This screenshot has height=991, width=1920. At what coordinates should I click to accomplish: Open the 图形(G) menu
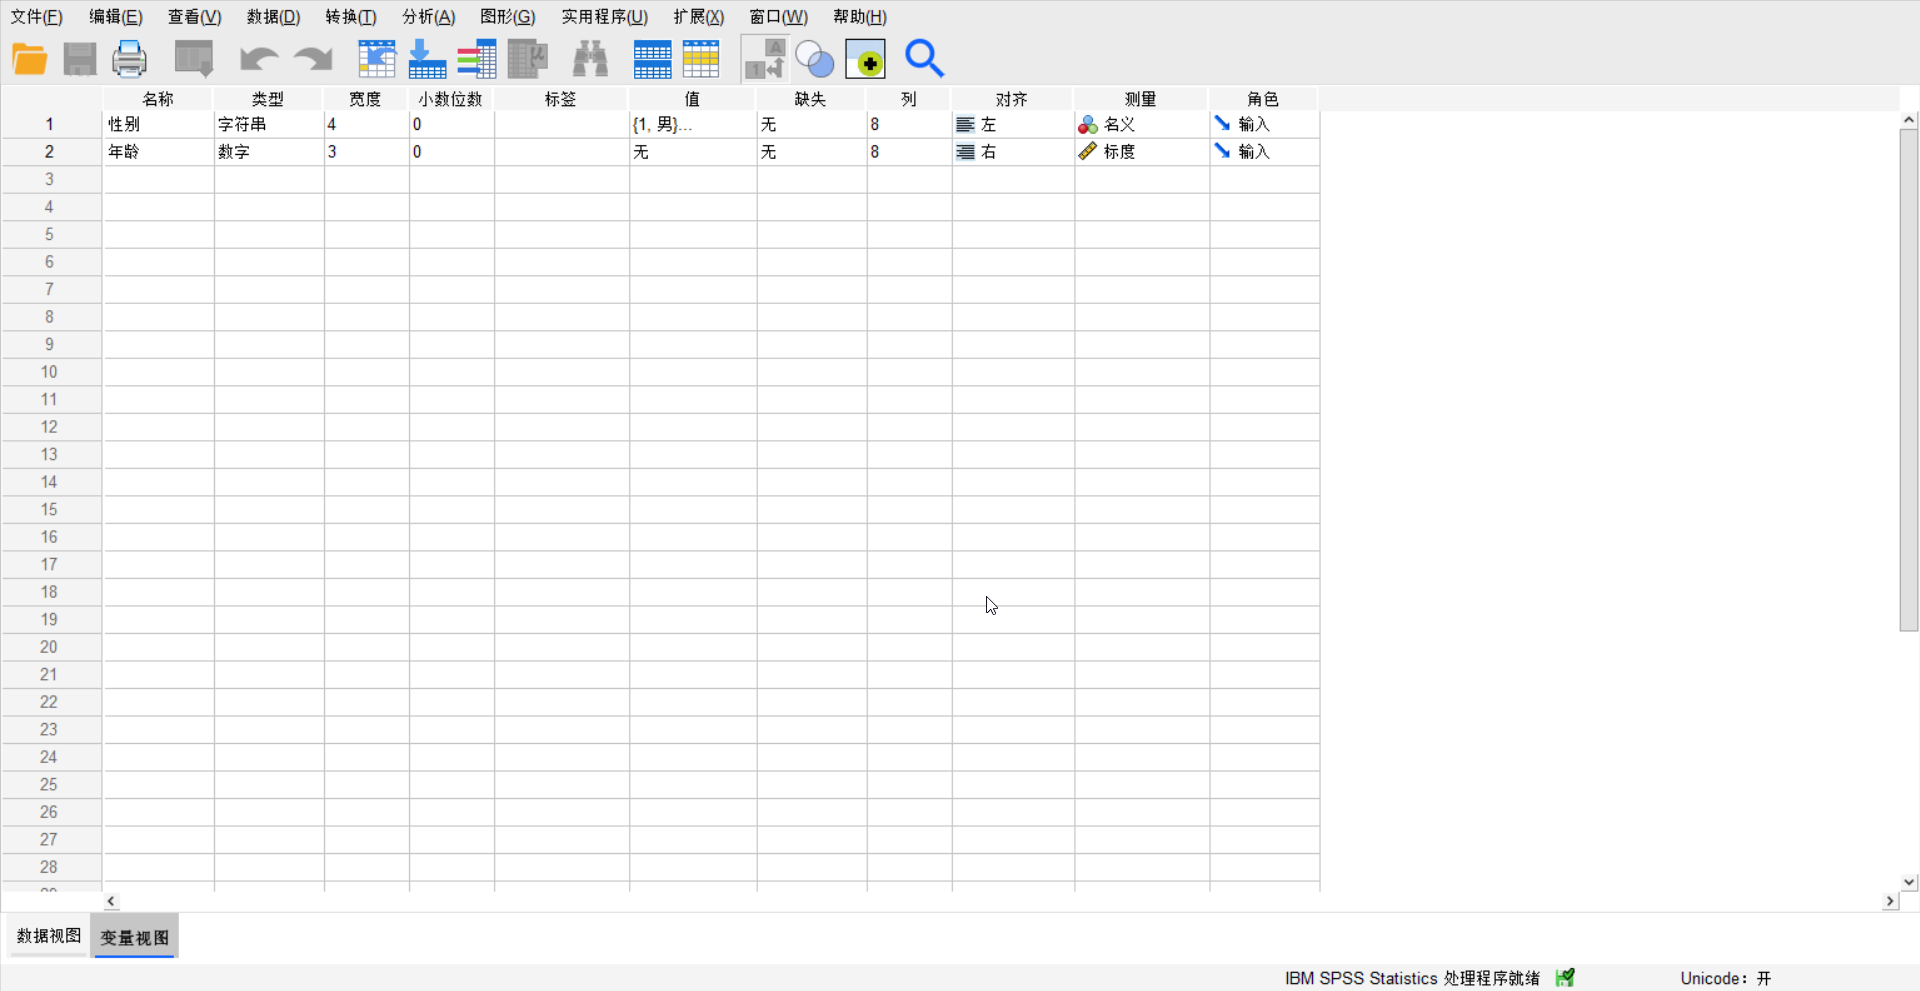tap(508, 17)
